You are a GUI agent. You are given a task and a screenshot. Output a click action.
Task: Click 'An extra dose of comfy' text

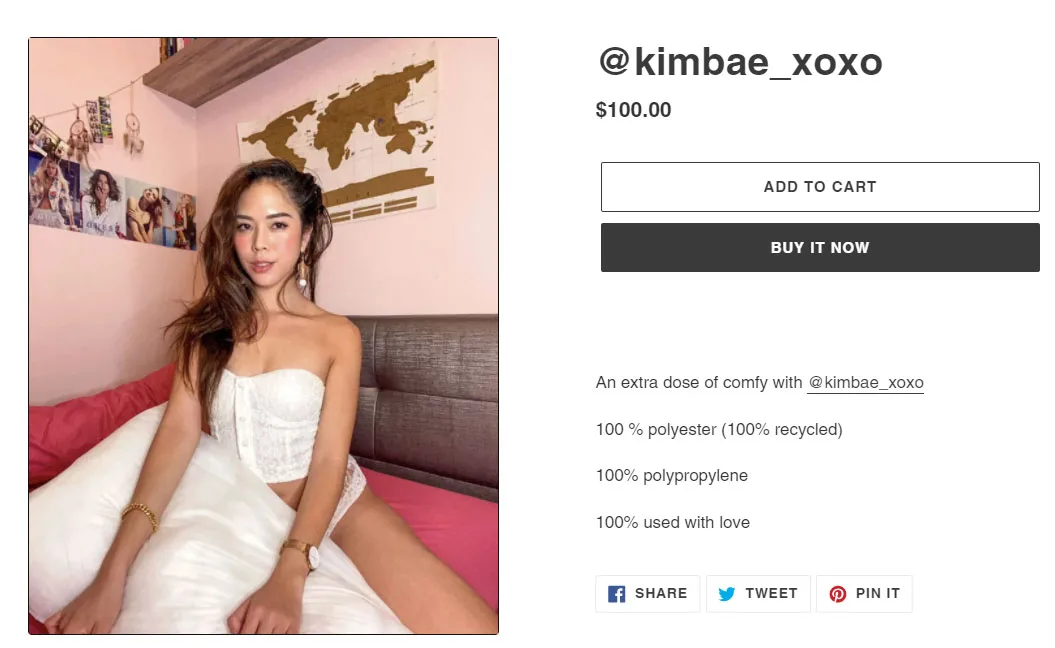coord(699,383)
